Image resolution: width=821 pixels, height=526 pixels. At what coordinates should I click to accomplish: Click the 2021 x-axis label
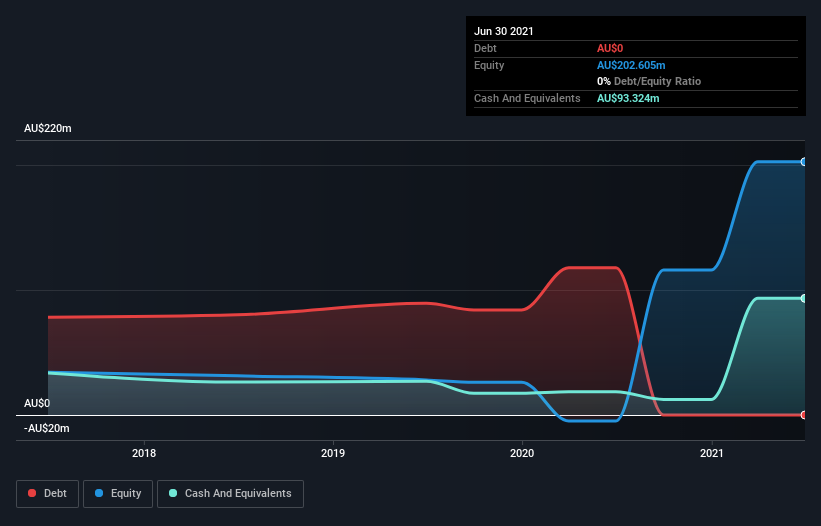pyautogui.click(x=712, y=453)
